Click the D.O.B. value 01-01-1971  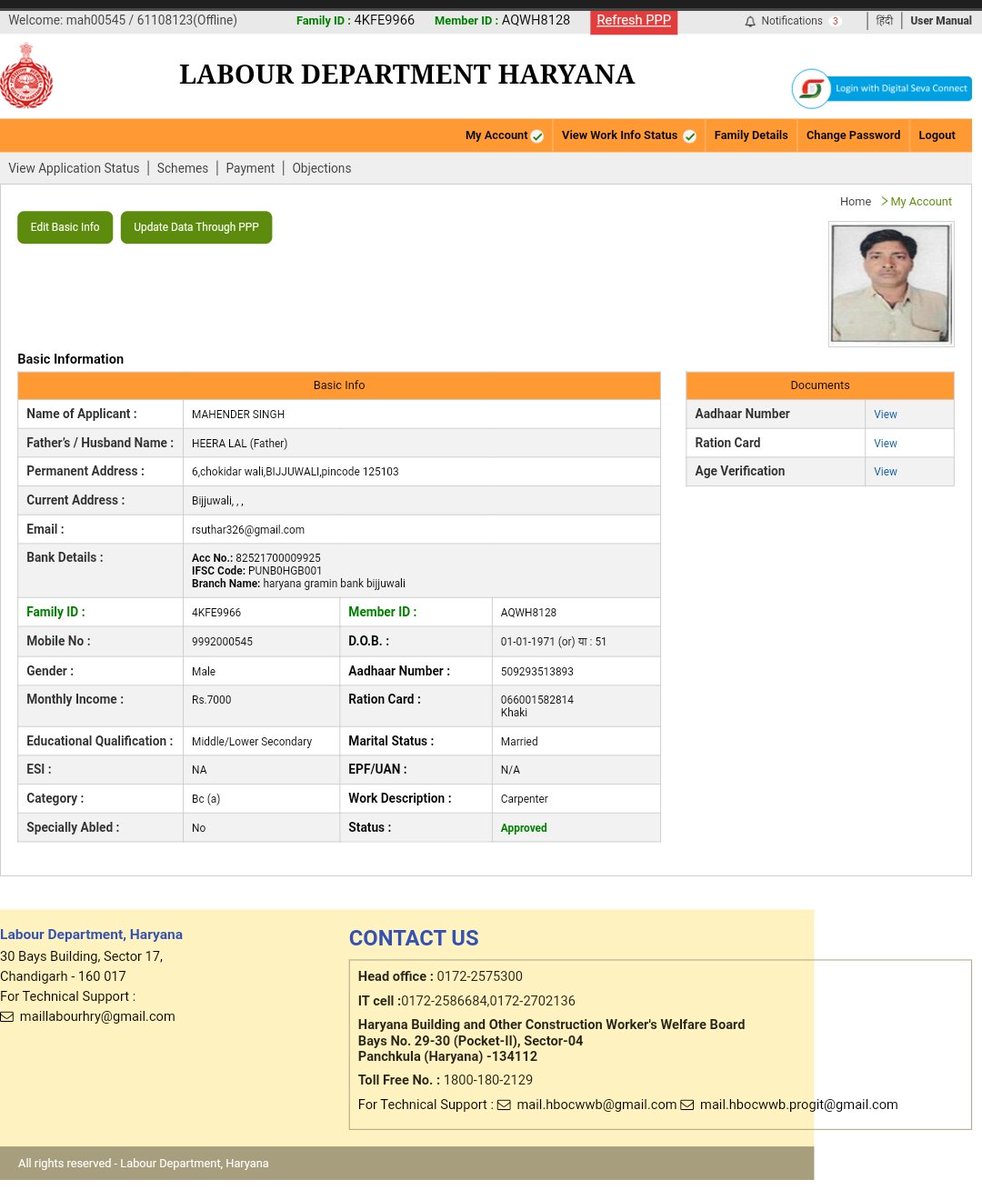pos(527,641)
